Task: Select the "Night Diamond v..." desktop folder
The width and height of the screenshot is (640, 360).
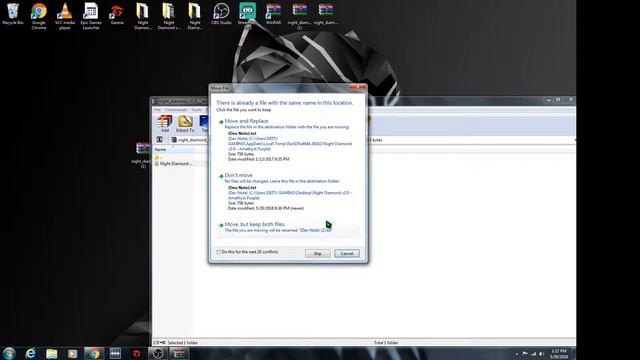Action: (x=169, y=16)
